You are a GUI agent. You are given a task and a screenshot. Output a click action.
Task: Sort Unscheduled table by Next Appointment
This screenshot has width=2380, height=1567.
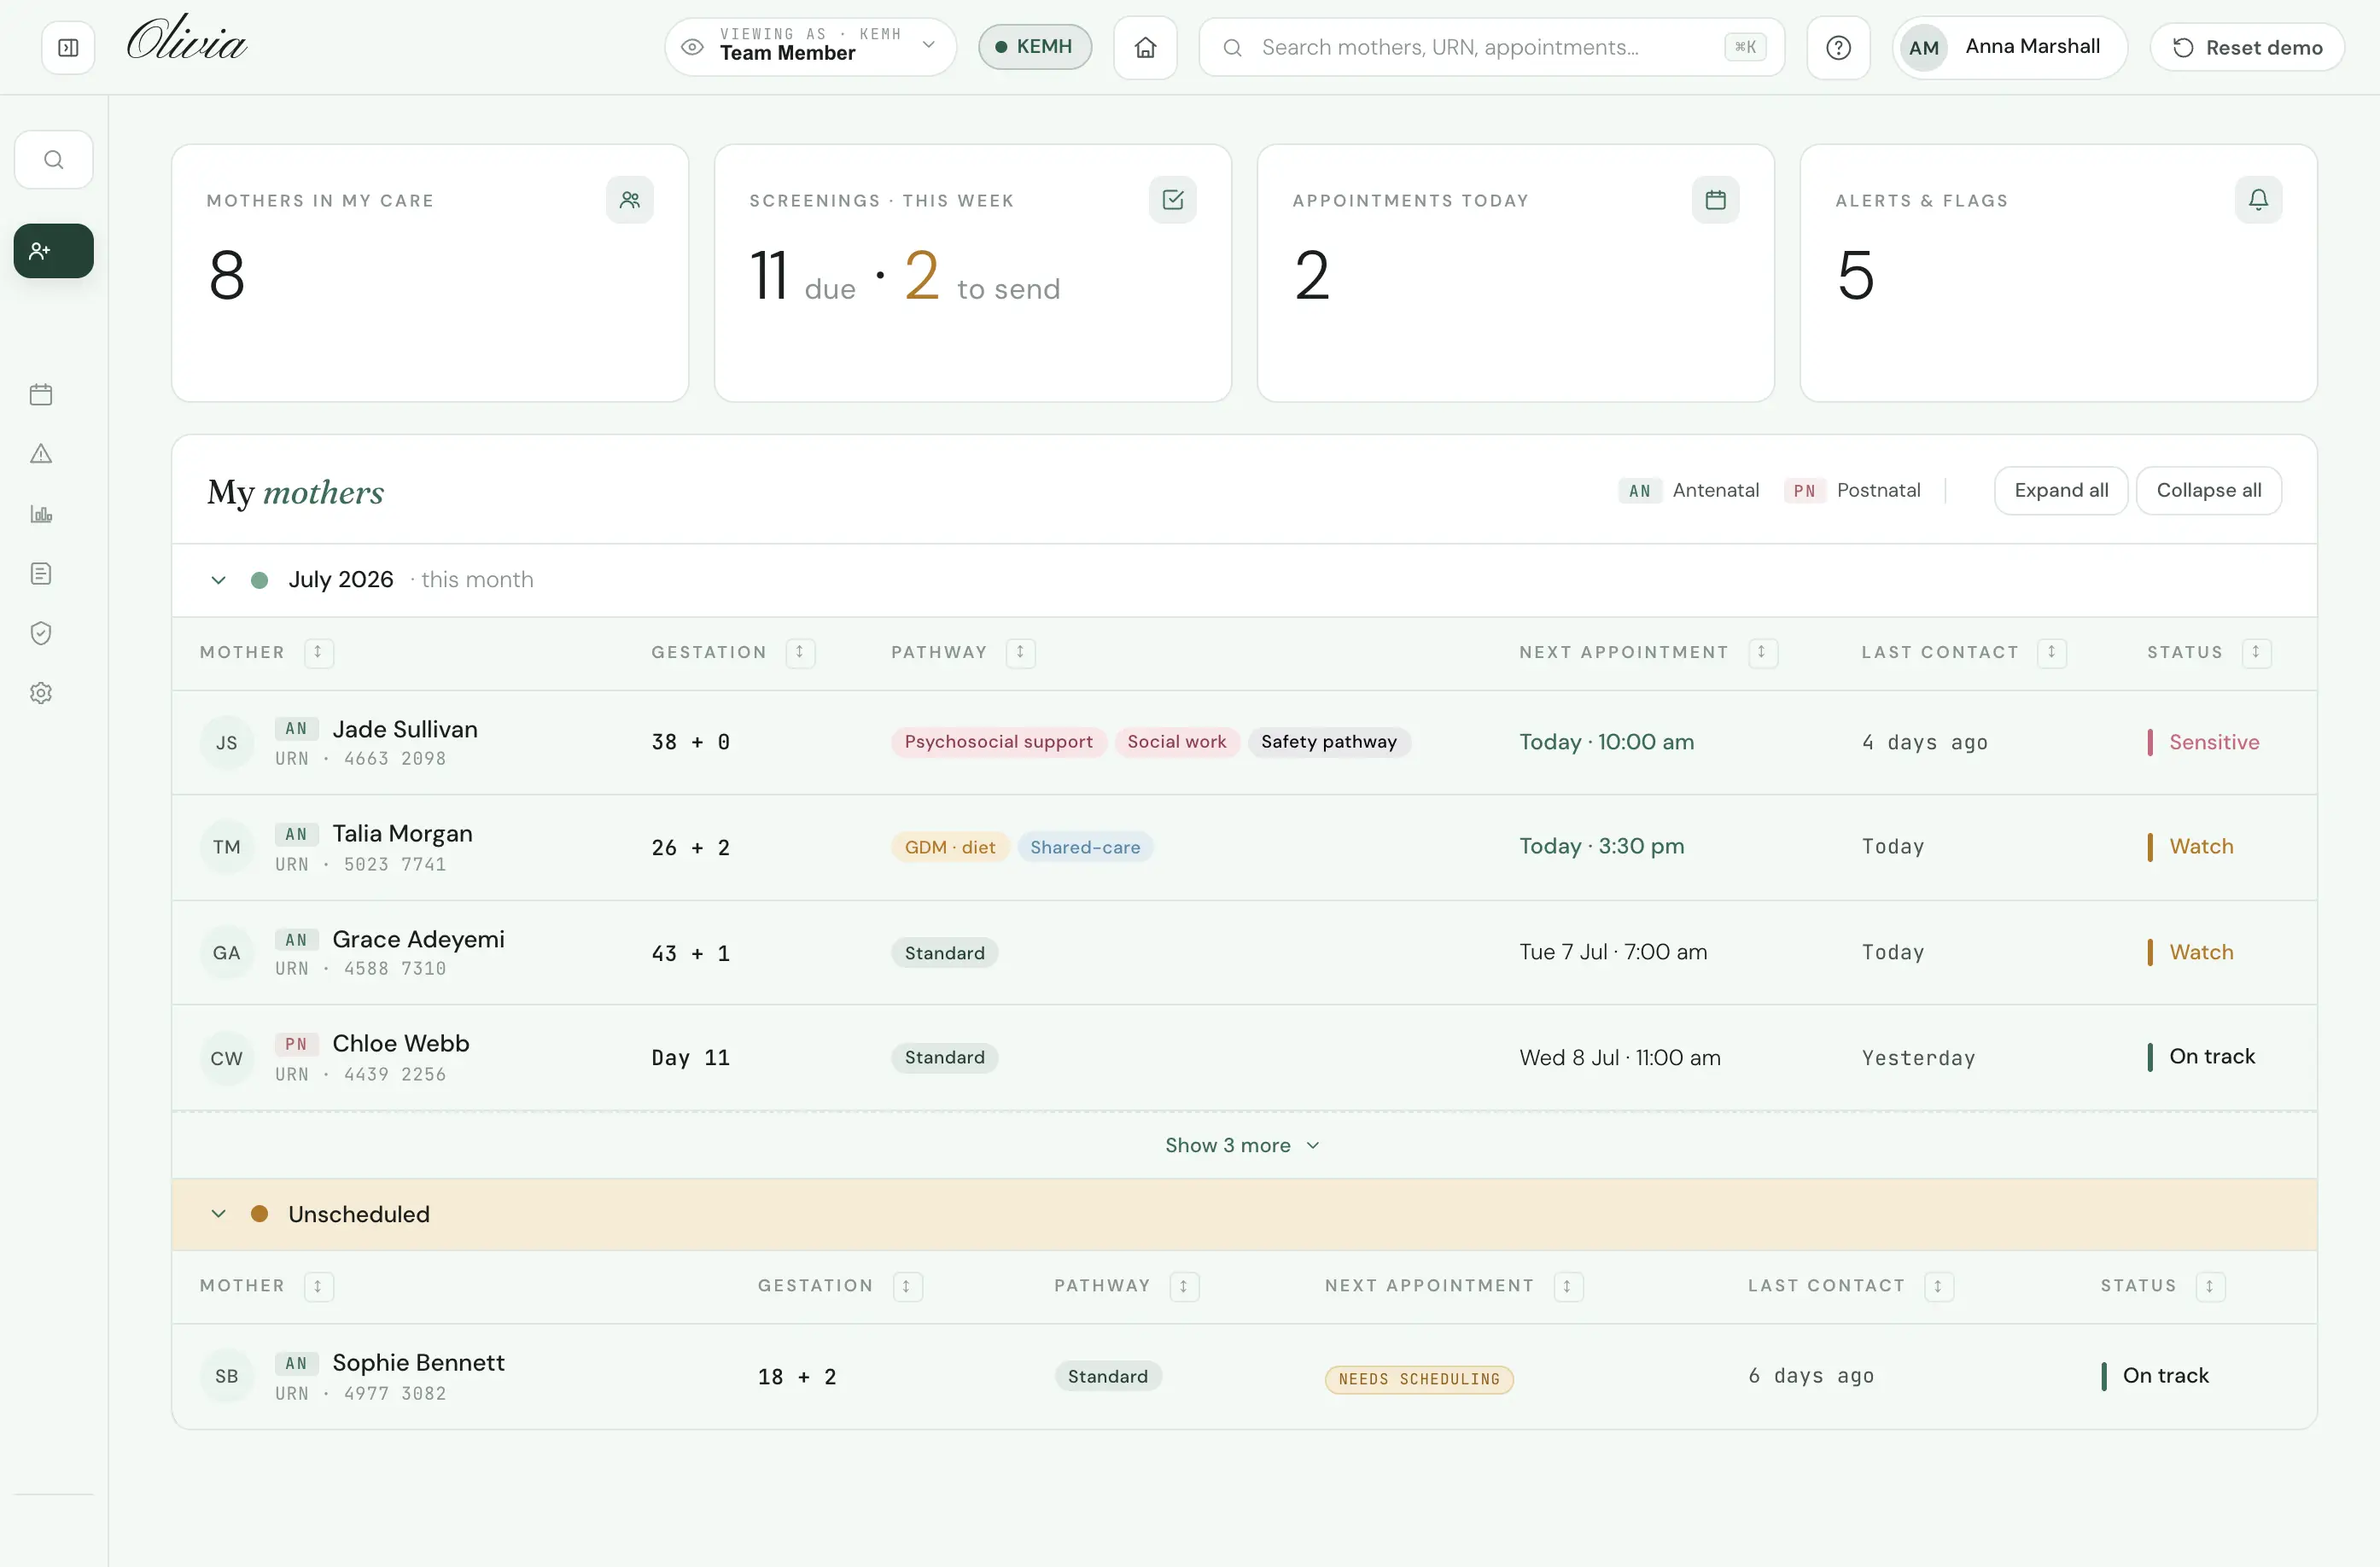[x=1568, y=1286]
